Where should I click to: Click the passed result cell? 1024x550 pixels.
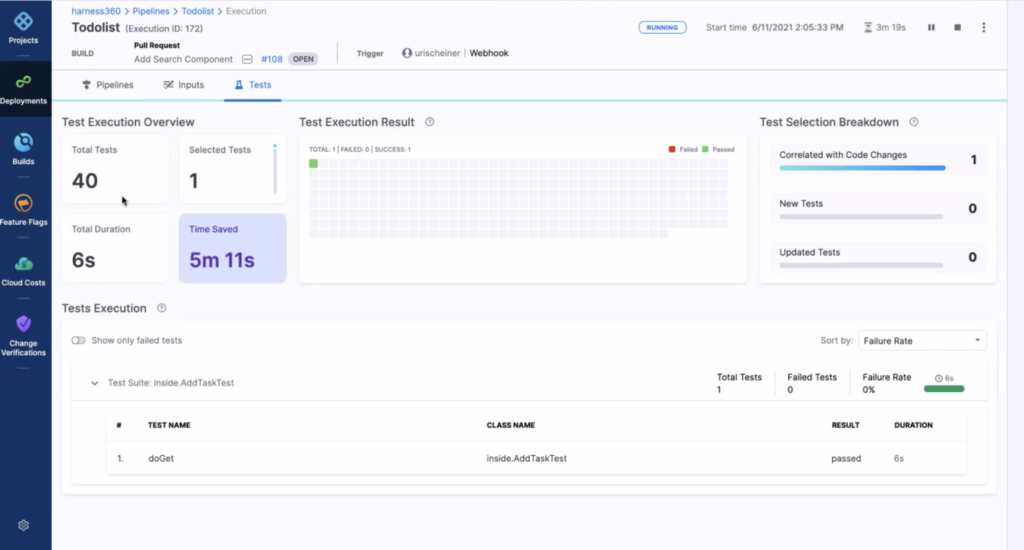(846, 459)
